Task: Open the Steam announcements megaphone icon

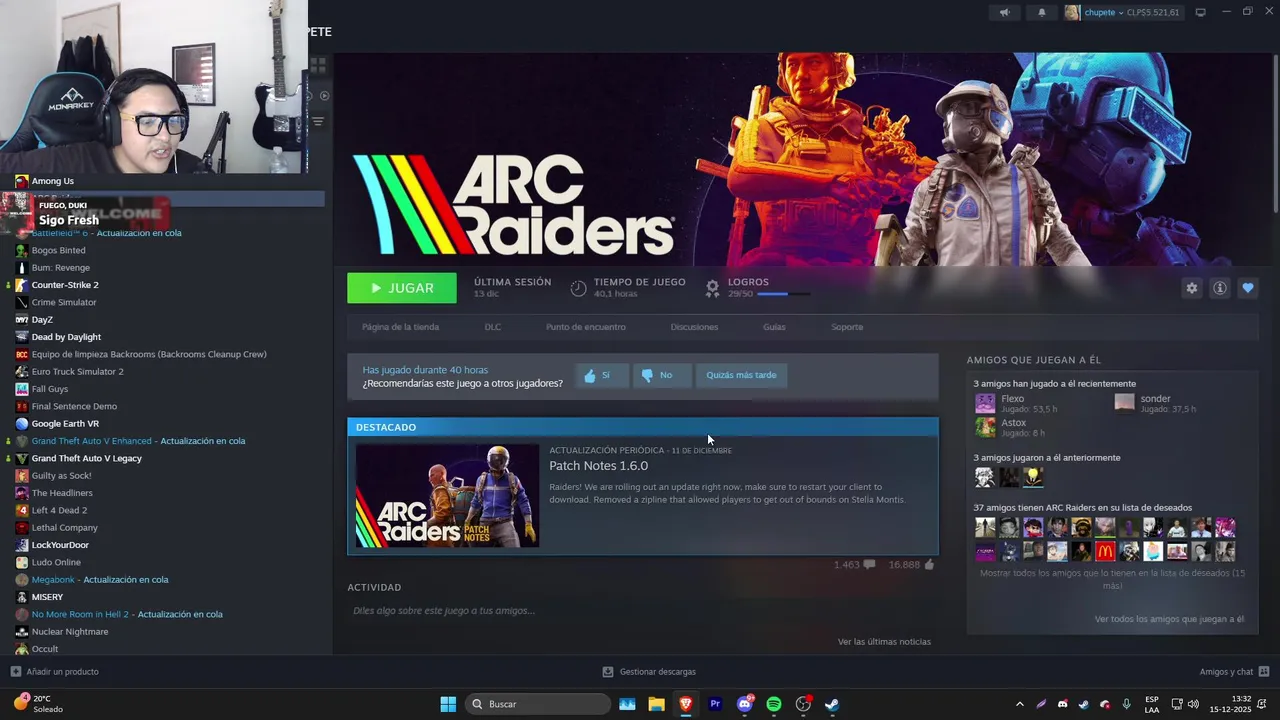Action: [x=1005, y=13]
